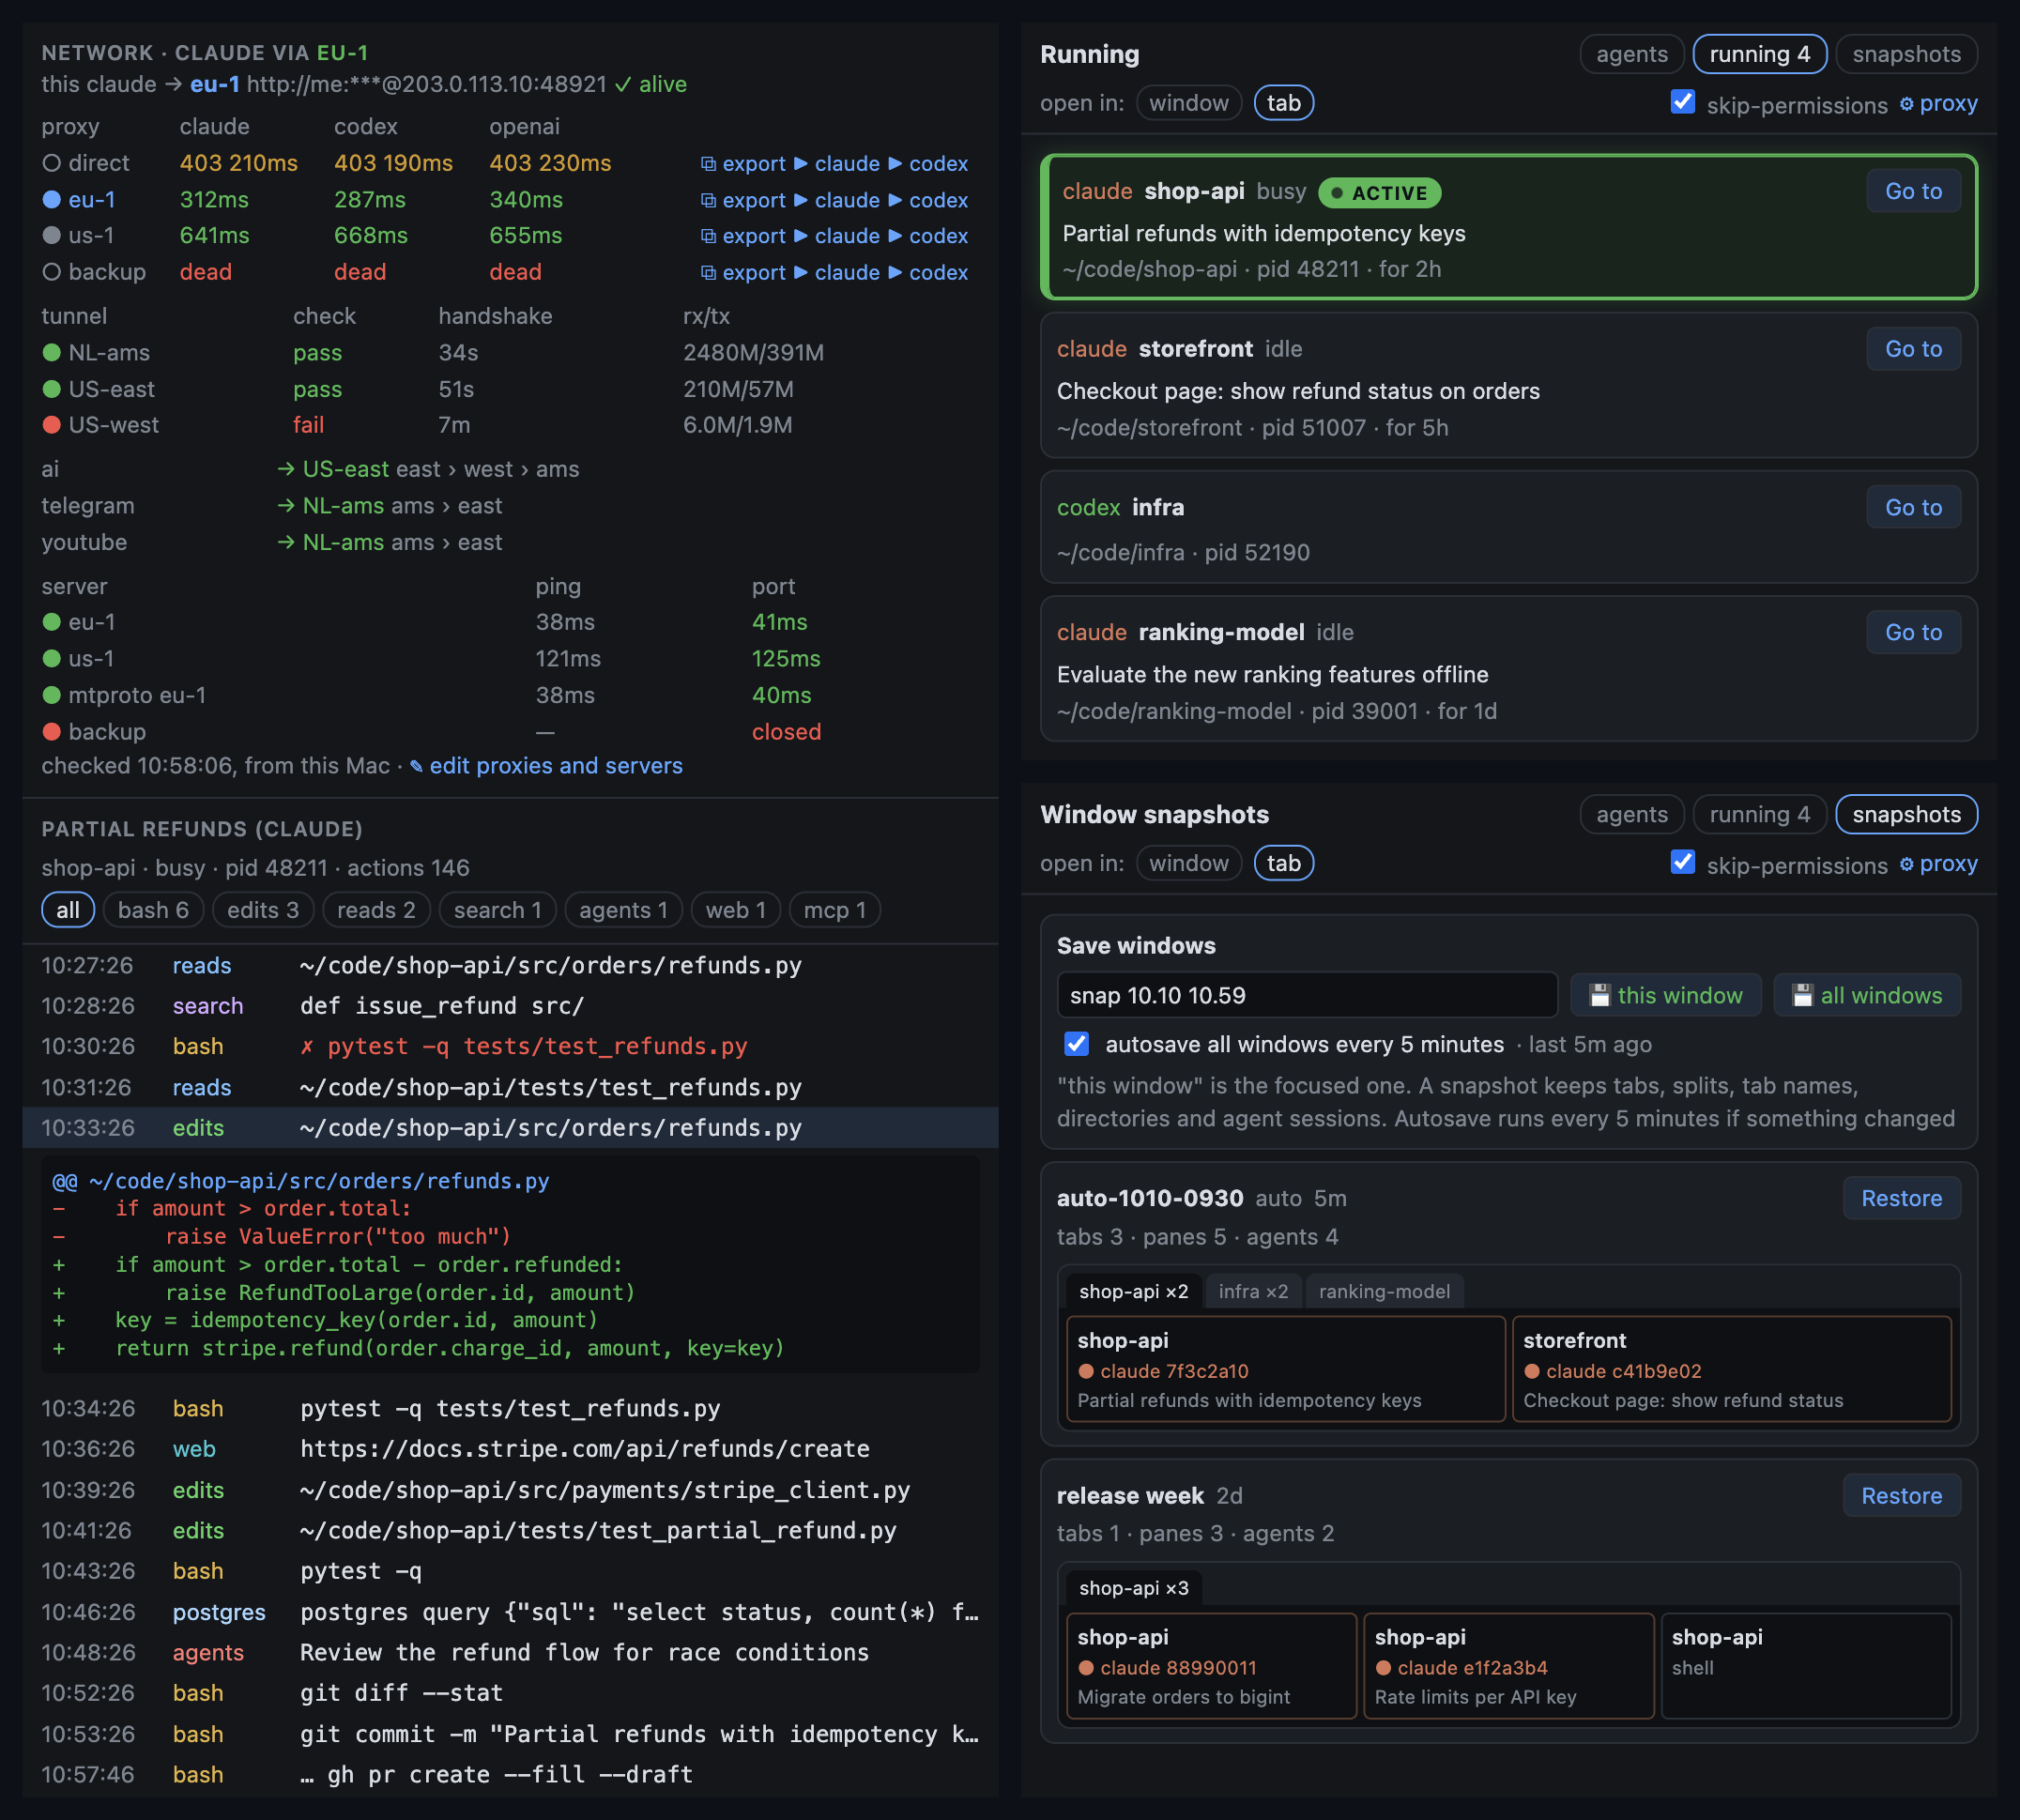Click the export icon in the eu-1 proxy row
The width and height of the screenshot is (2020, 1820).
[x=708, y=200]
